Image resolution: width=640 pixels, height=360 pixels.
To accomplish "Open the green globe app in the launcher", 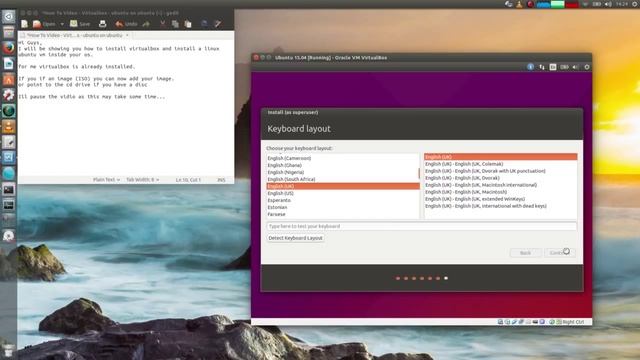I will click(x=9, y=111).
